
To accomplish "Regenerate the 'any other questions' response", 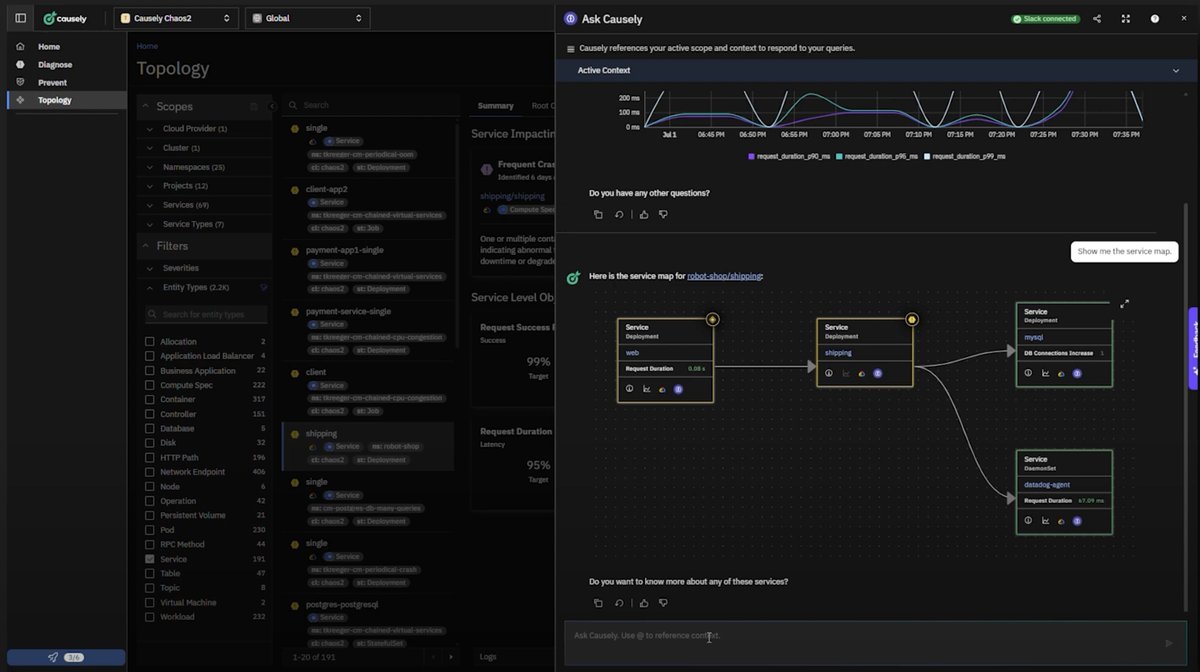I will click(619, 214).
